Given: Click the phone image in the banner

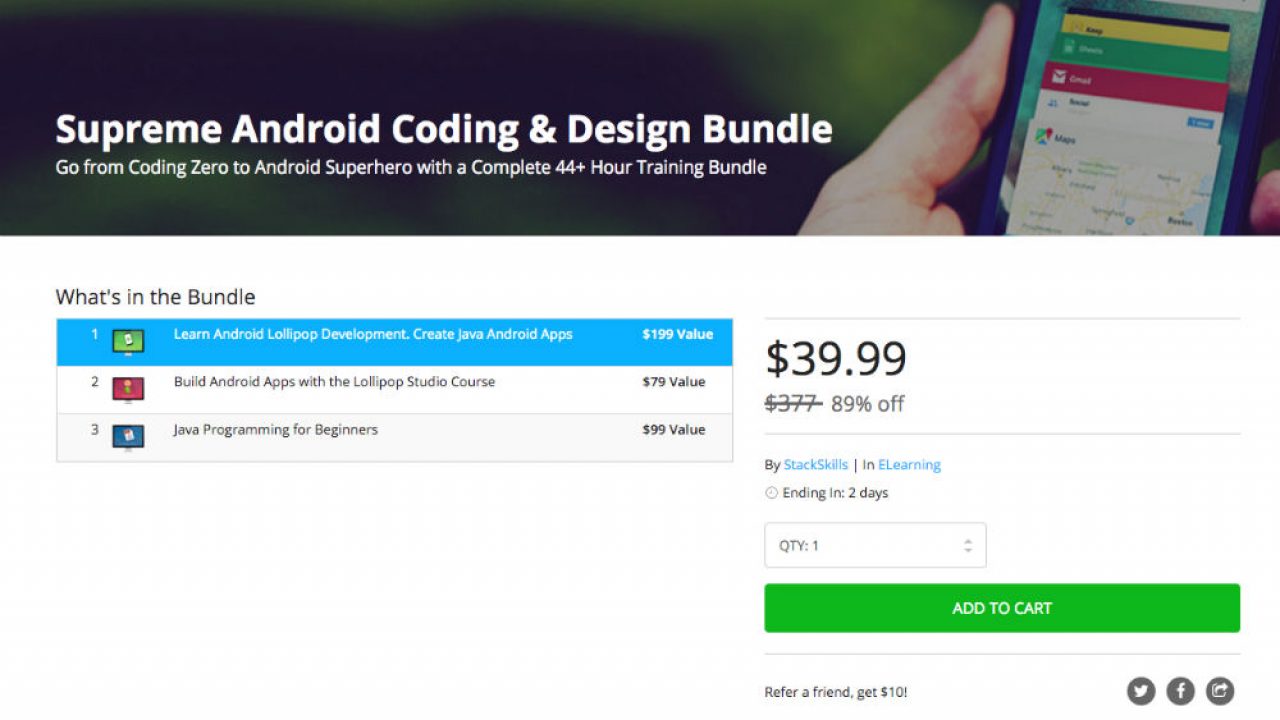Looking at the screenshot, I should pos(1130,120).
